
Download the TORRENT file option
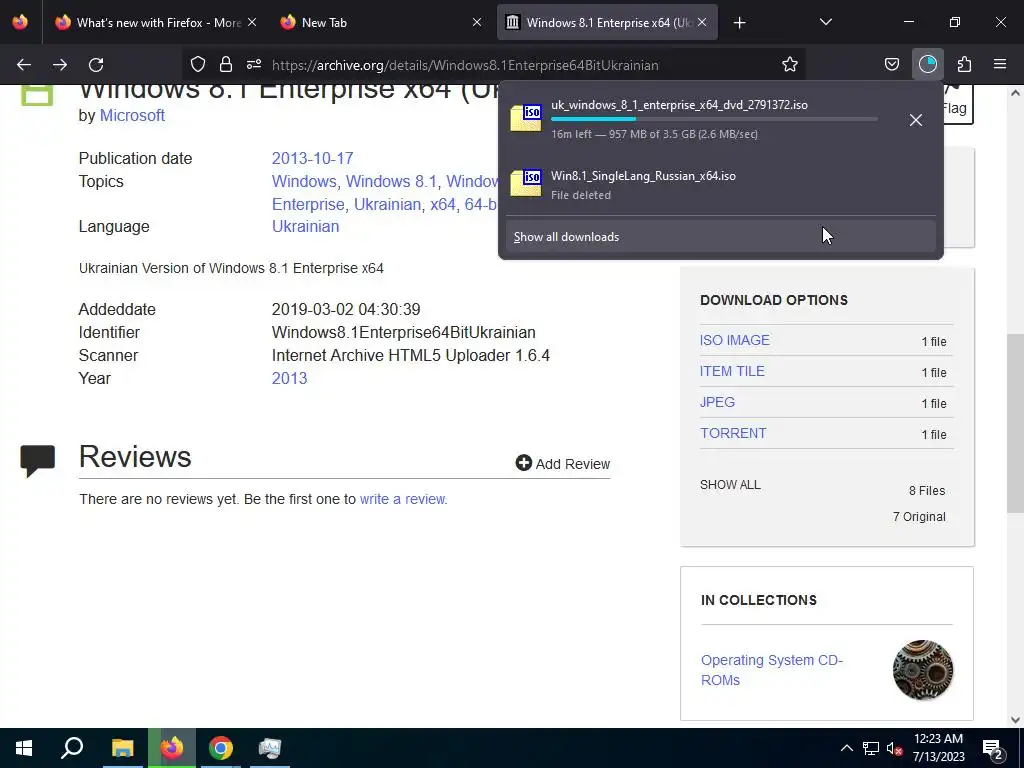733,433
